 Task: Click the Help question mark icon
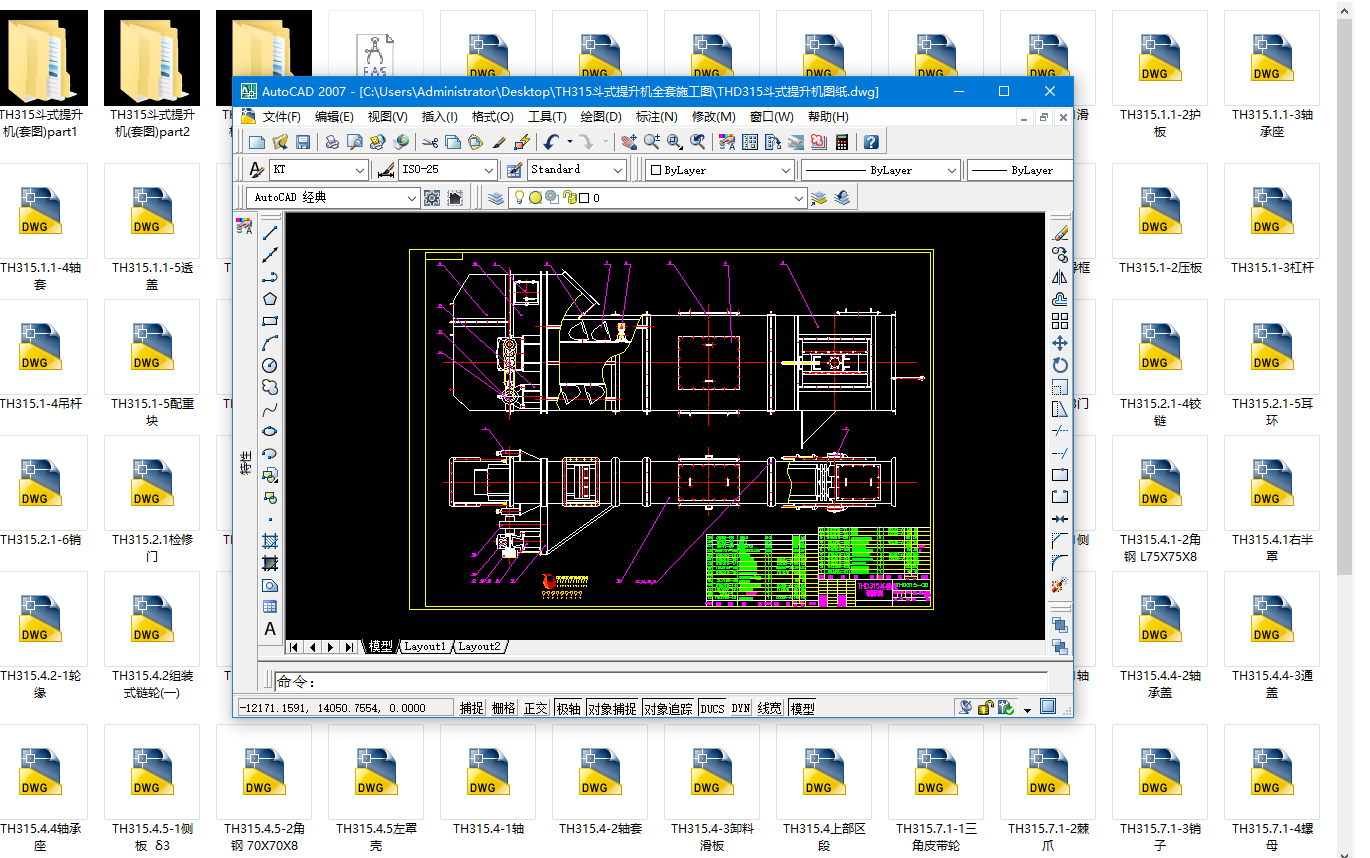pyautogui.click(x=871, y=142)
